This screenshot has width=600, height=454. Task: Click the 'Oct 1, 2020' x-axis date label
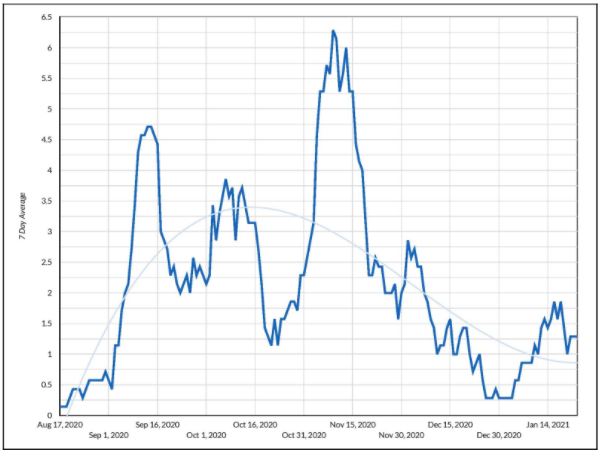tap(206, 435)
